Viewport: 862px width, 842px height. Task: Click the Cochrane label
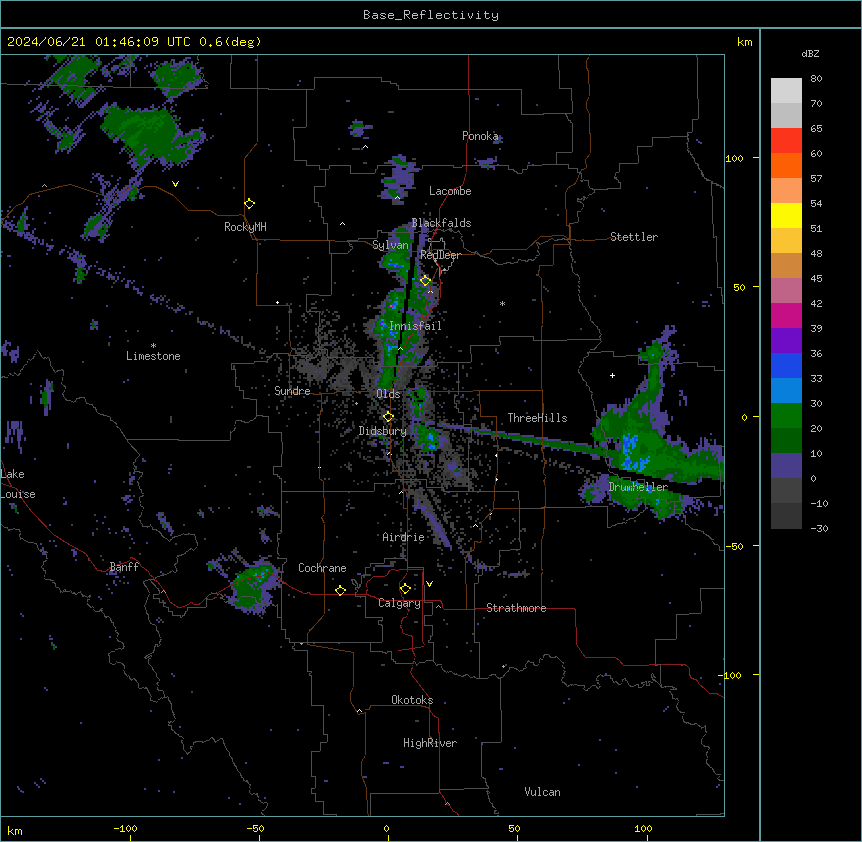(322, 568)
